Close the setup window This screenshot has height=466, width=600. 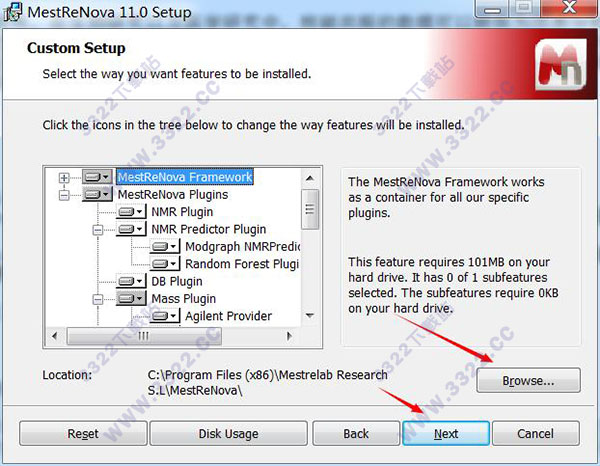[569, 8]
